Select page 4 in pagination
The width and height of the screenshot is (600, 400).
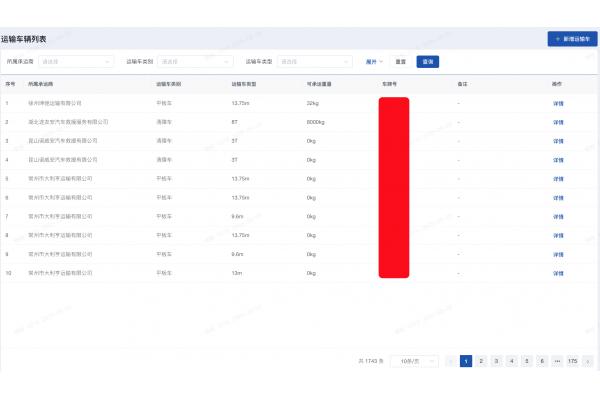pyautogui.click(x=511, y=360)
